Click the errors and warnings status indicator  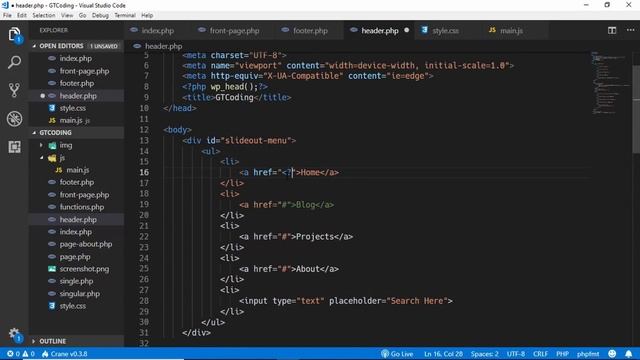20,354
